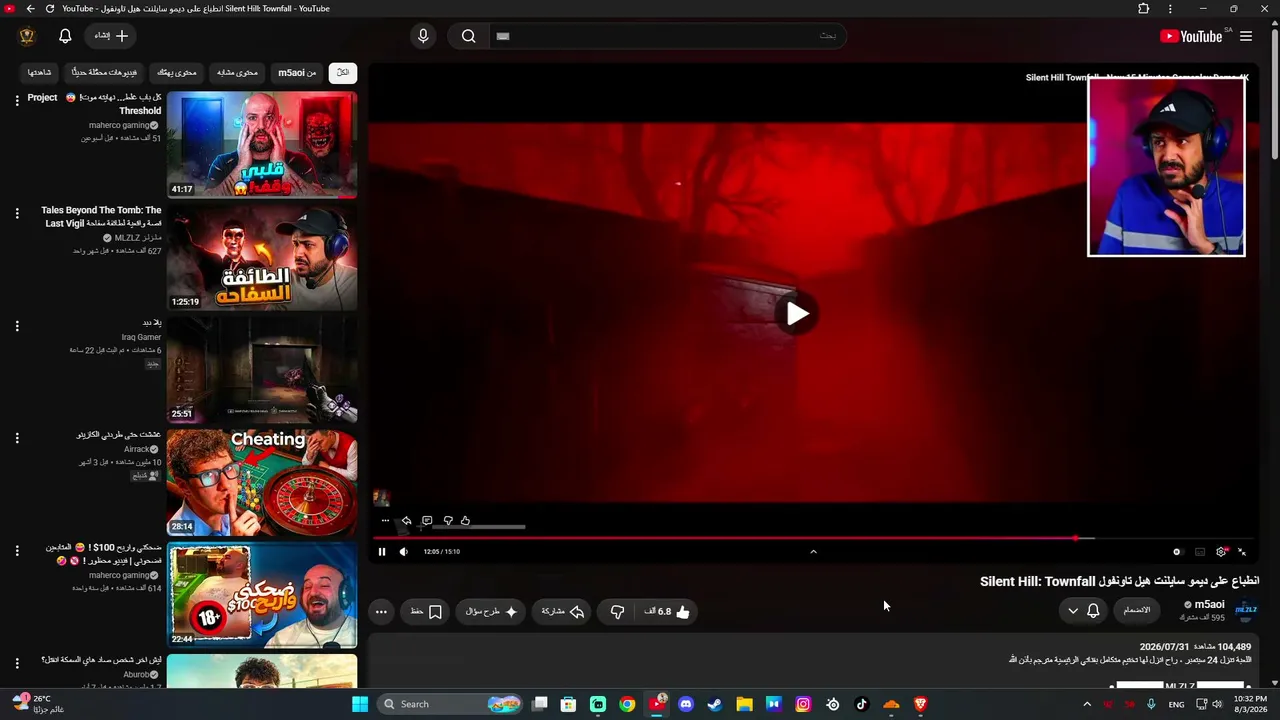Open the Windows Start menu
Viewport: 1280px width, 720px height.
[x=360, y=704]
